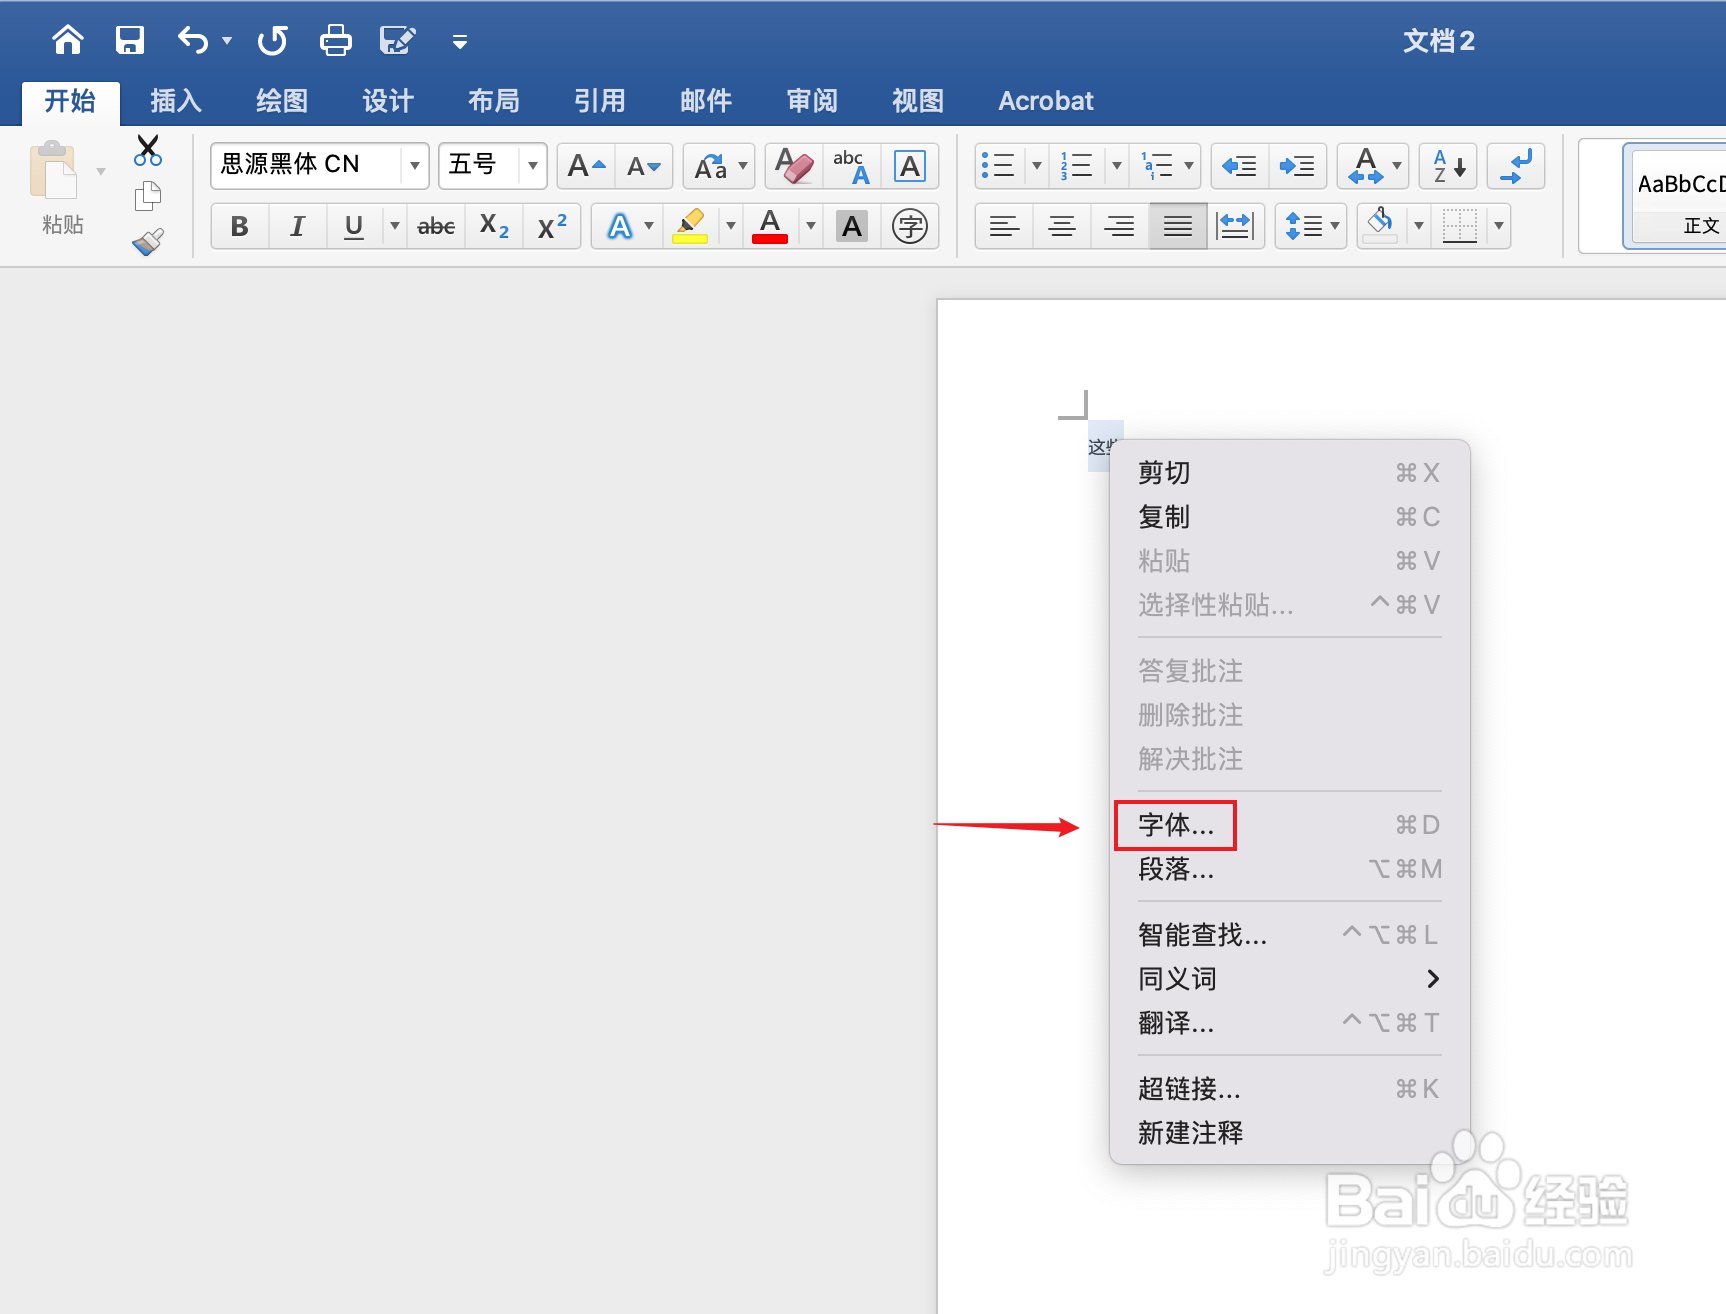The image size is (1726, 1314).
Task: Apply the character border icon
Action: click(x=910, y=166)
